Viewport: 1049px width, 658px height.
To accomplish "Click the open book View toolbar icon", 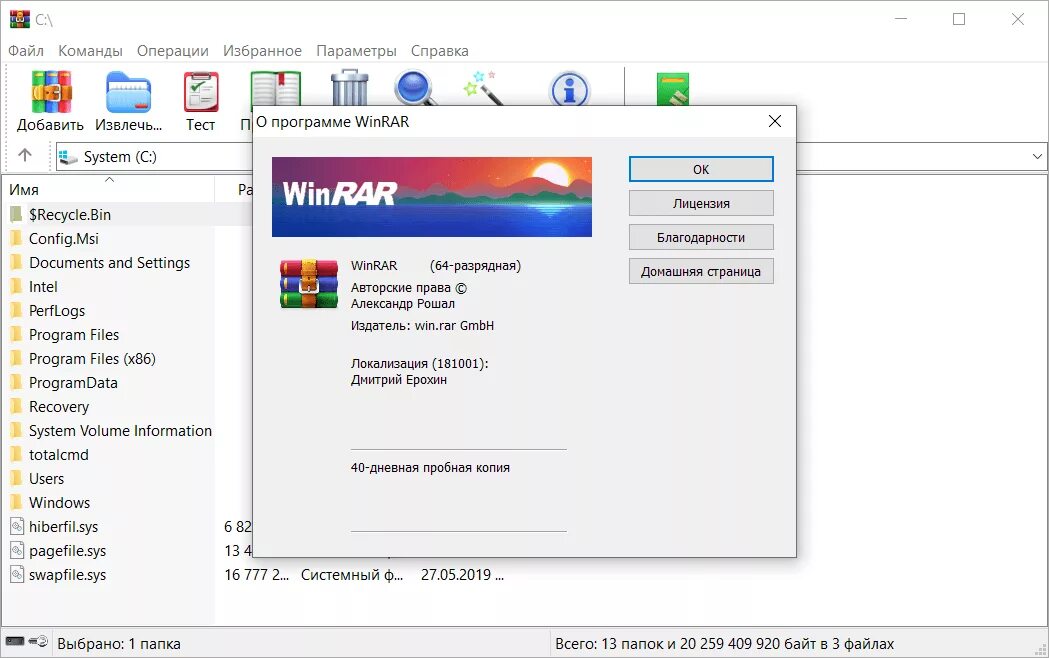I will (x=275, y=88).
